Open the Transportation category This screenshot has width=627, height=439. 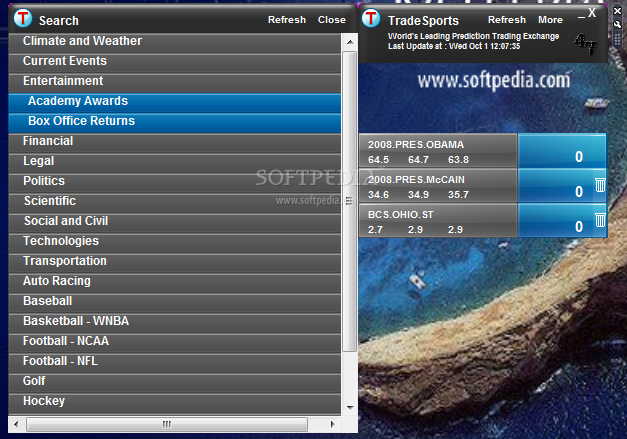coord(175,263)
